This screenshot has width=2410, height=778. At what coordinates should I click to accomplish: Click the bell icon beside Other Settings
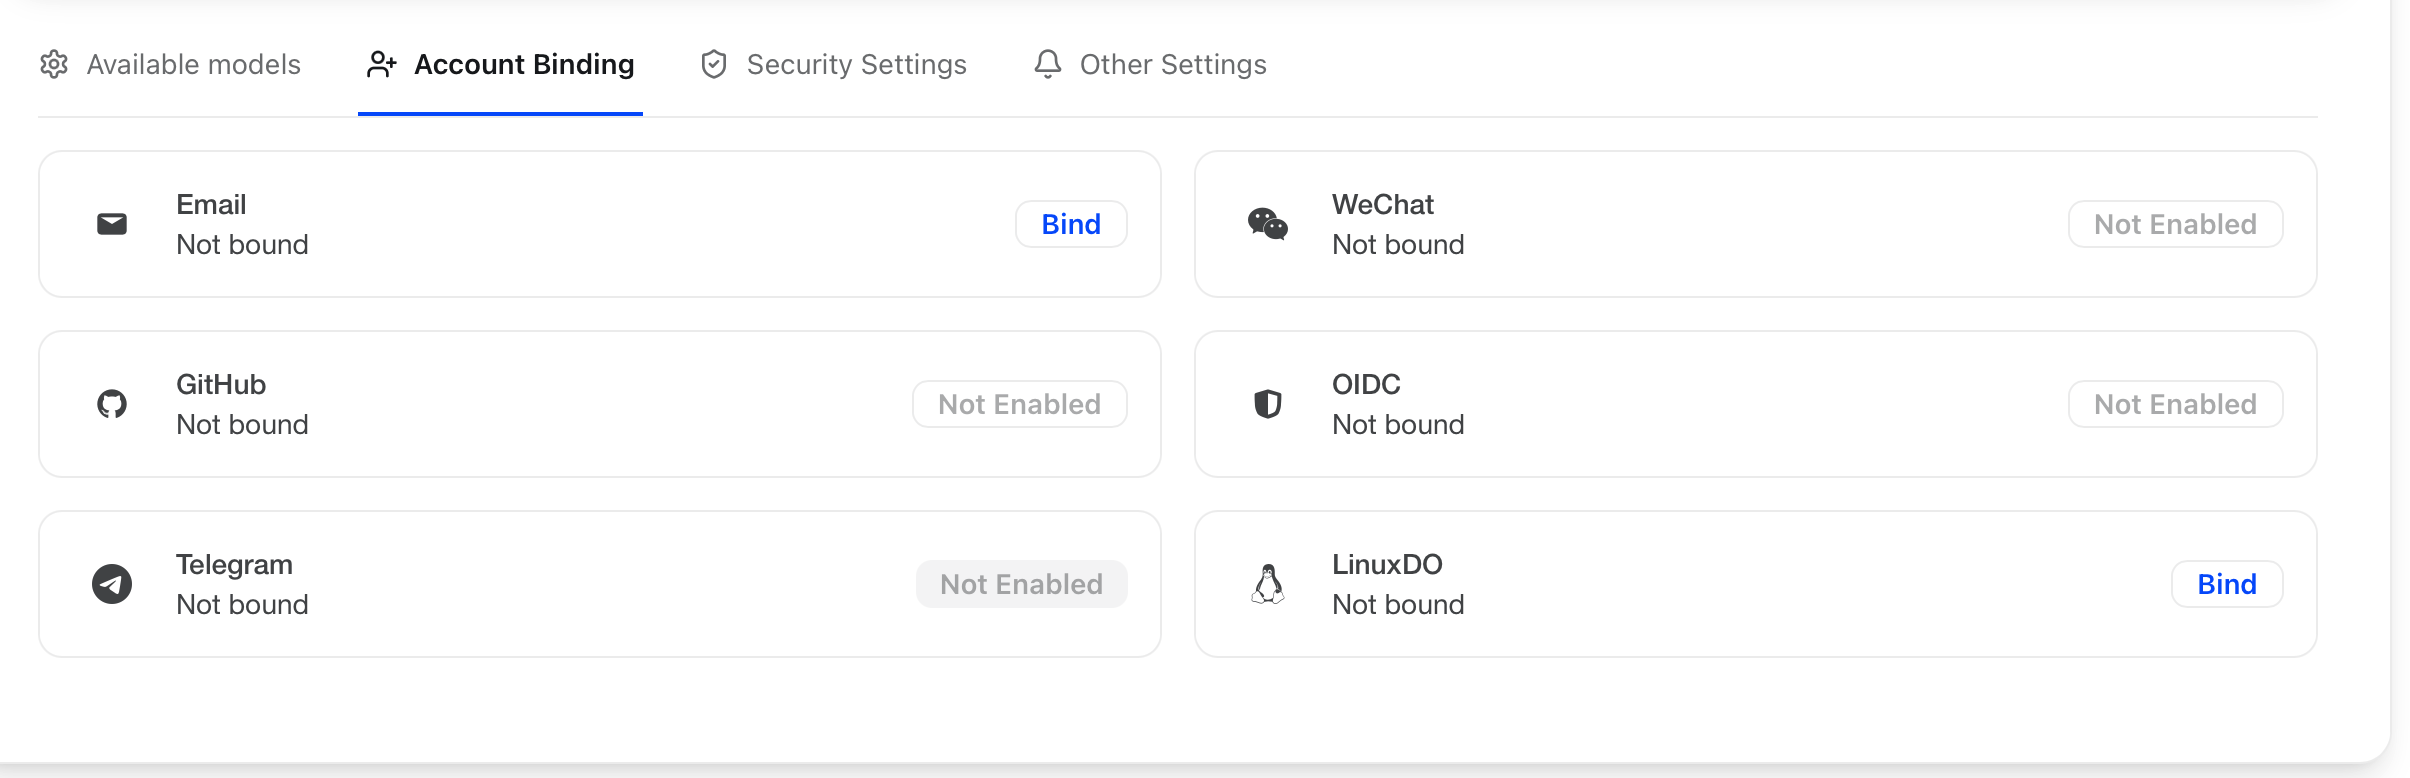pyautogui.click(x=1046, y=64)
